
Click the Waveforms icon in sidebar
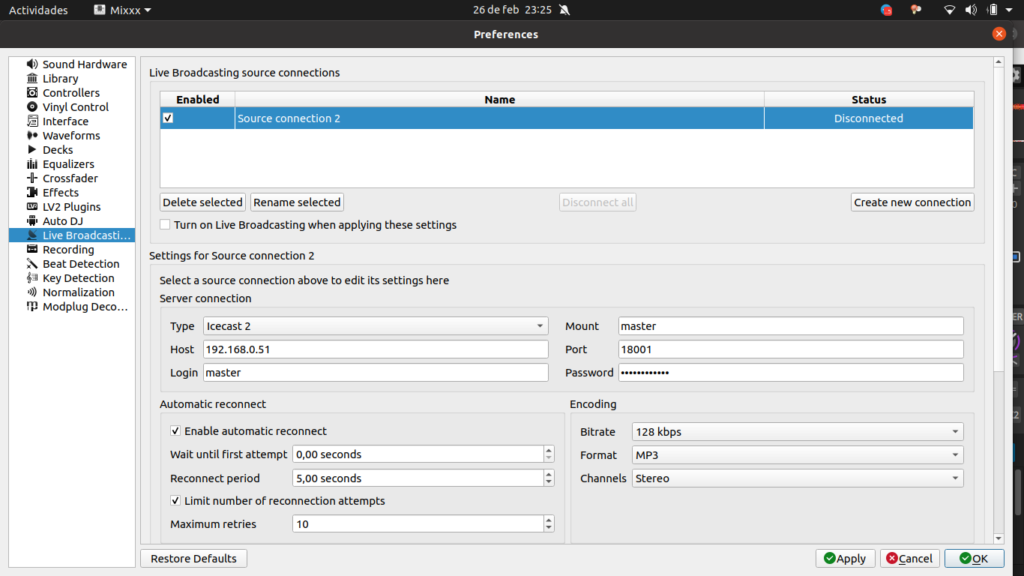click(32, 135)
